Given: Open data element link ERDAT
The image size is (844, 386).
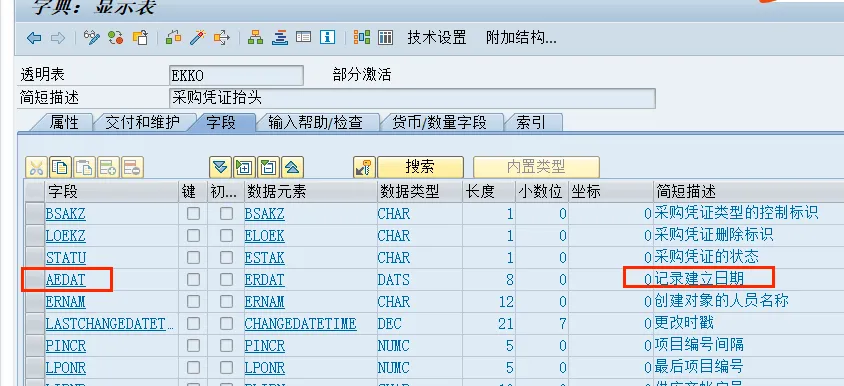Looking at the screenshot, I should (x=264, y=280).
